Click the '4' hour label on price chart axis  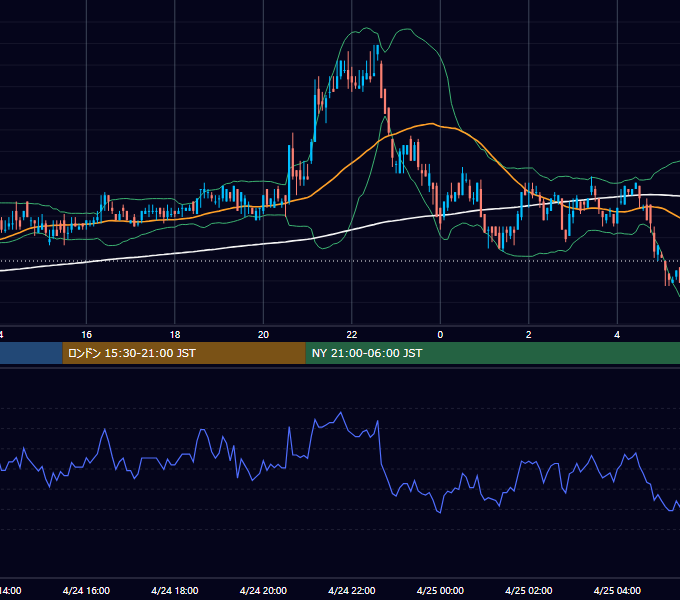pyautogui.click(x=617, y=335)
